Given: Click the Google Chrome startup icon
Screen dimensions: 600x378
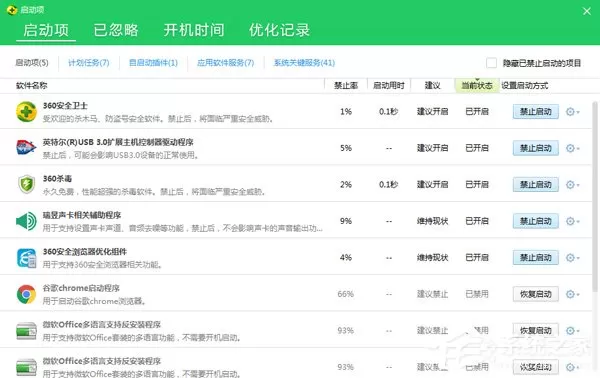Looking at the screenshot, I should pyautogui.click(x=26, y=294).
